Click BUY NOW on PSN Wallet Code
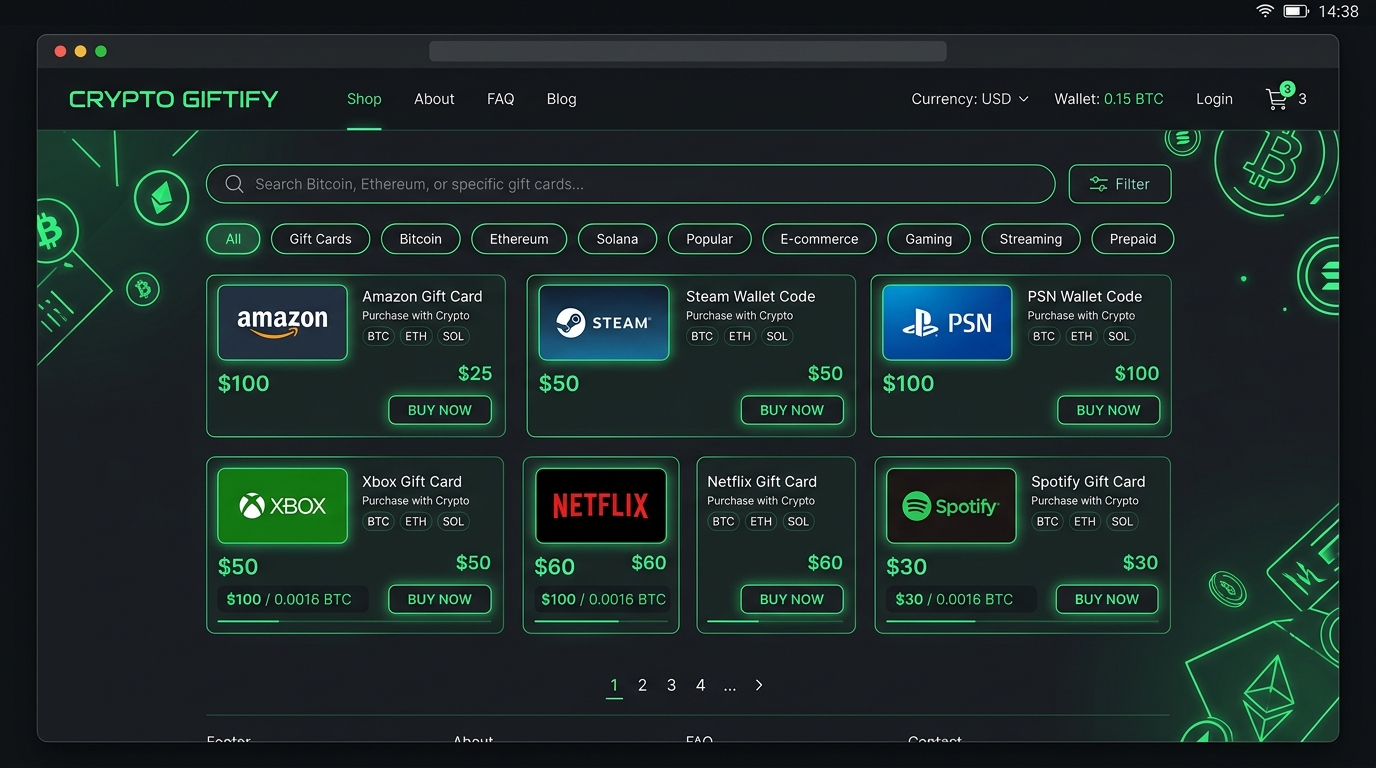This screenshot has height=768, width=1376. coord(1108,410)
